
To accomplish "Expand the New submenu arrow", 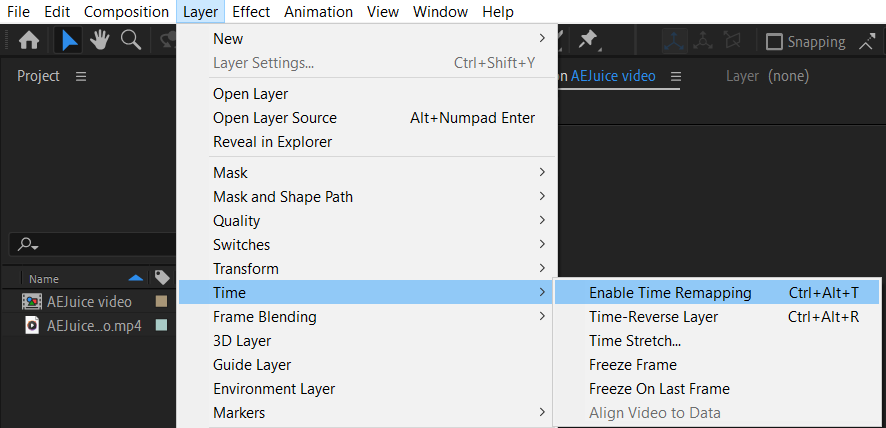I will point(542,39).
